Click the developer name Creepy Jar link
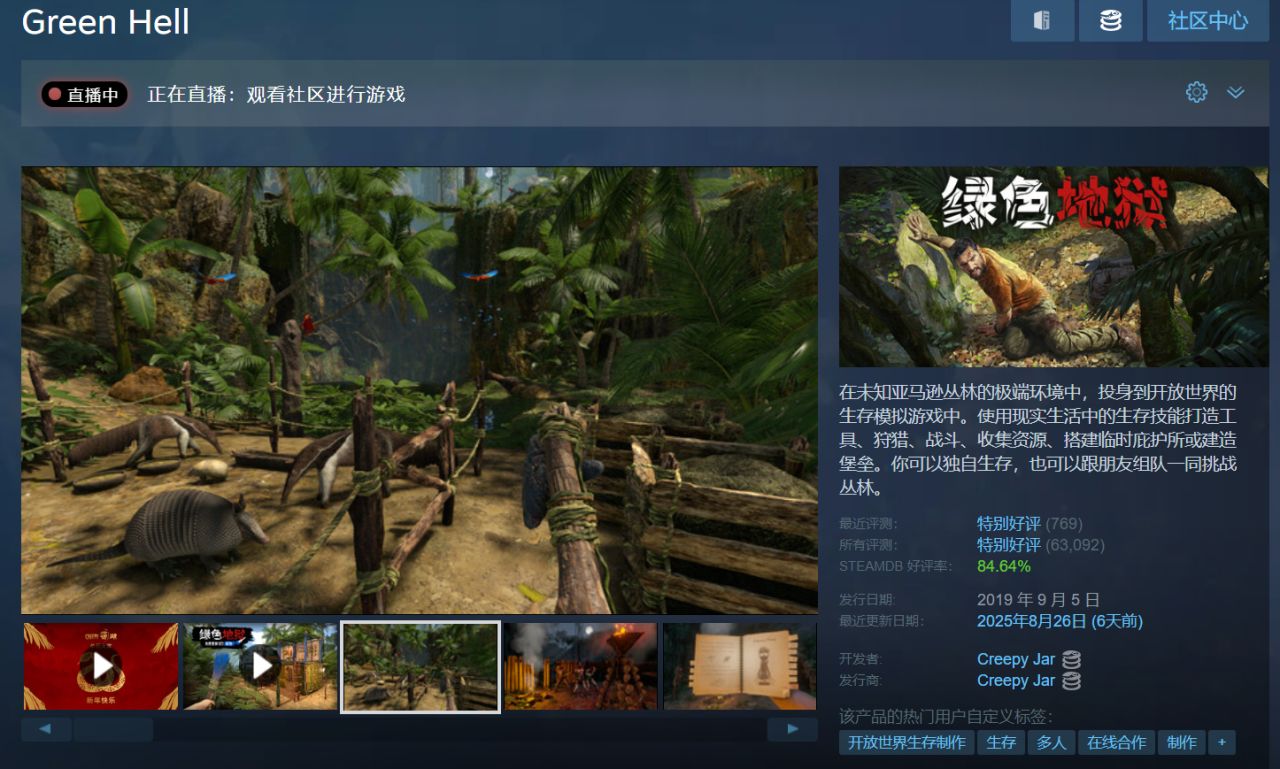 pos(1016,659)
